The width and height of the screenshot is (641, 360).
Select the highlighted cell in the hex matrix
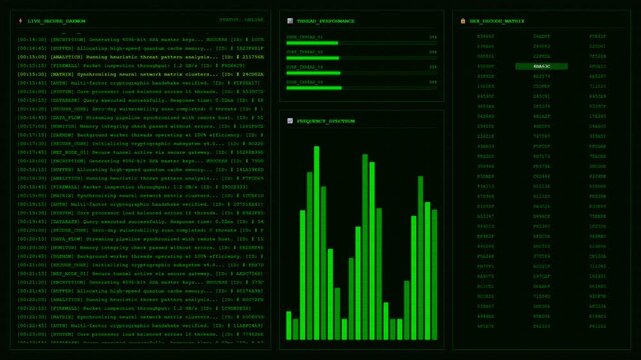[x=541, y=66]
